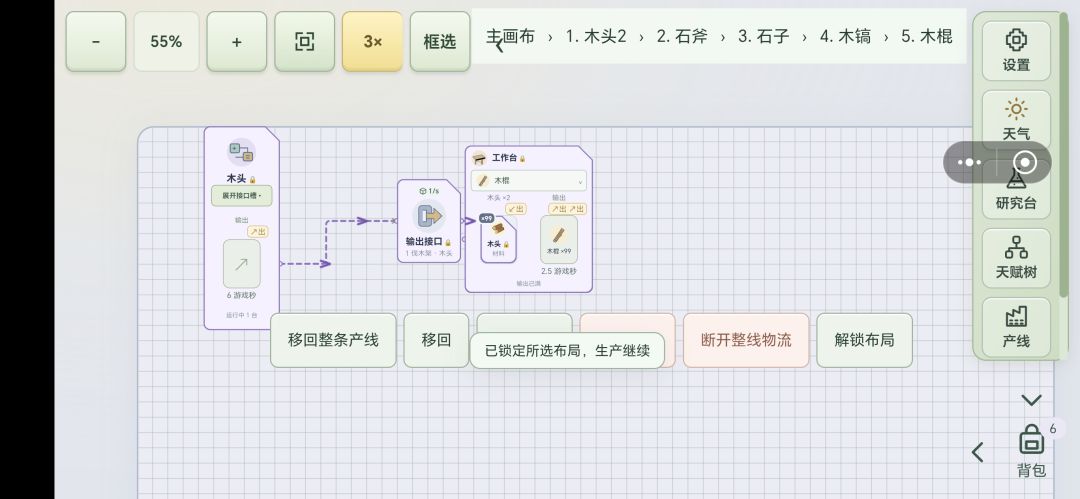Click 2.5 游戏秒 text on workbench

(x=559, y=272)
